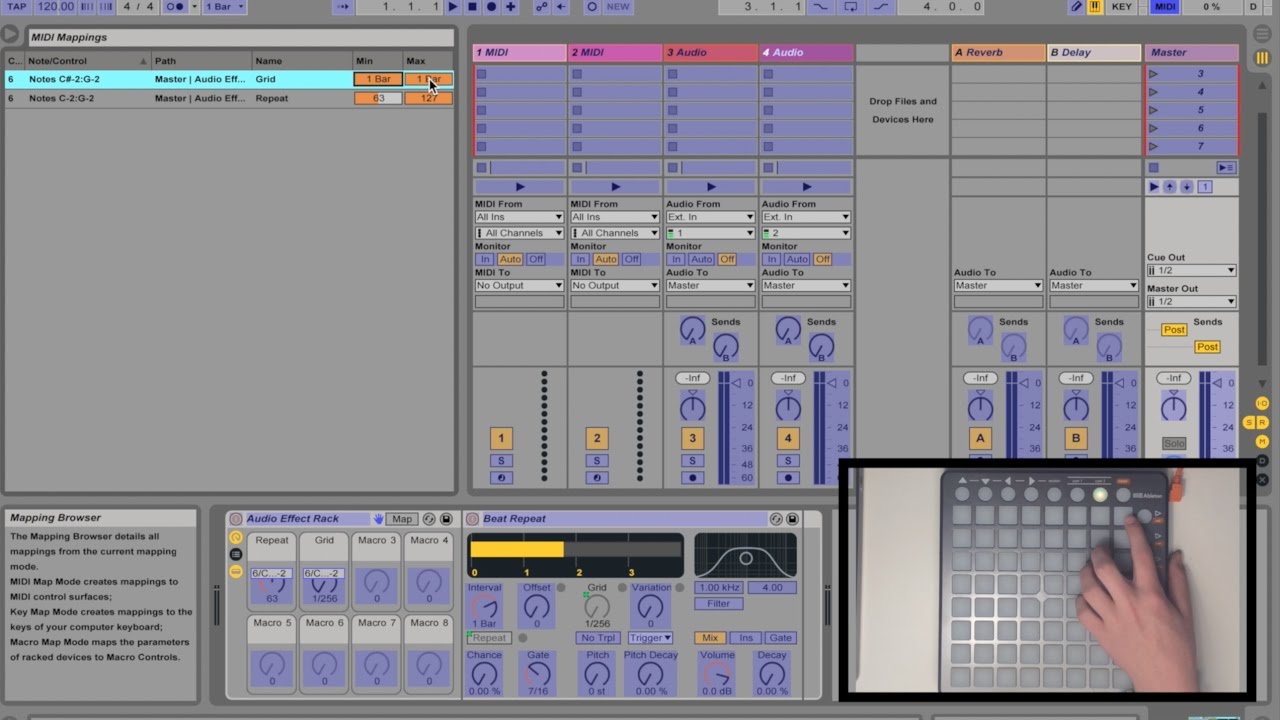Arm track 4 Audio for recording
Image resolution: width=1280 pixels, height=720 pixels.
(788, 478)
